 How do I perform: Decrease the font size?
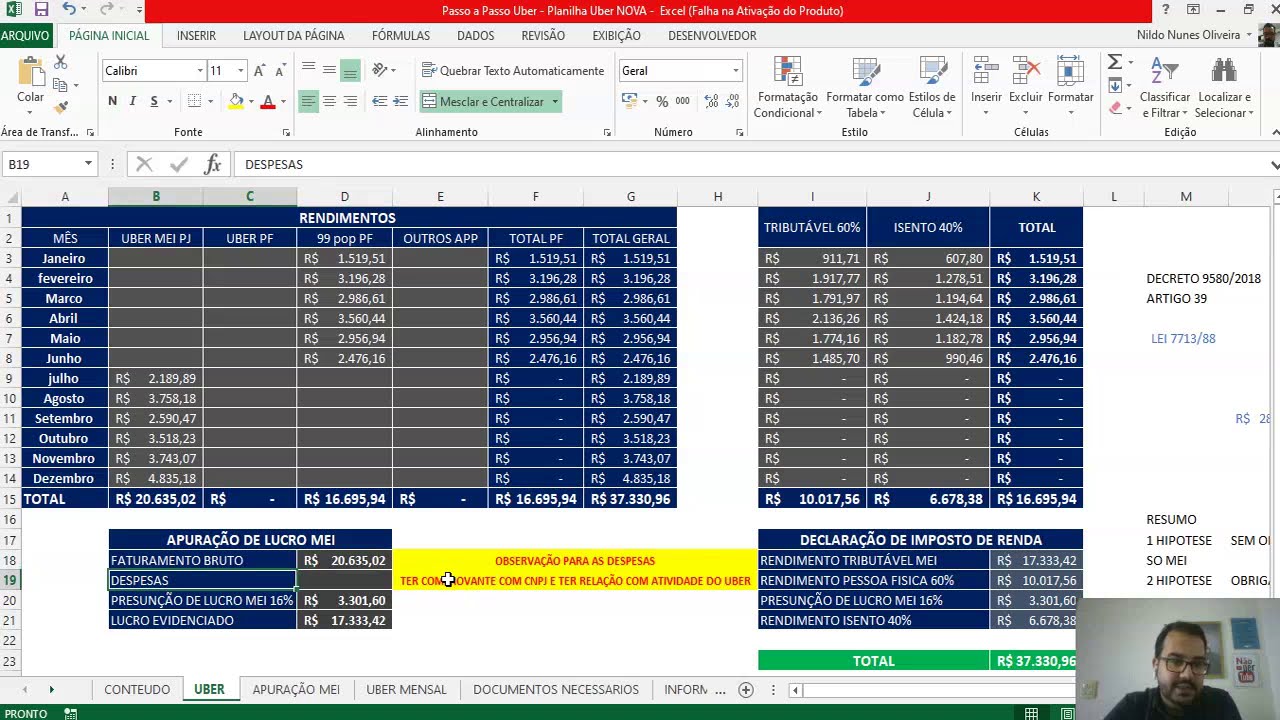(x=280, y=71)
